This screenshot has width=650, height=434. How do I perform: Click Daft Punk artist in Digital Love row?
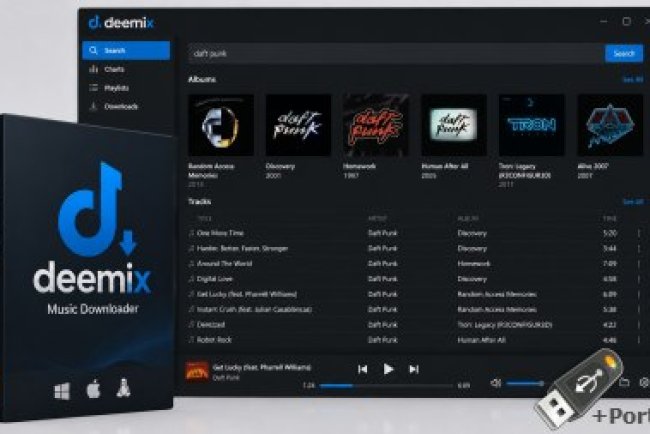382,279
